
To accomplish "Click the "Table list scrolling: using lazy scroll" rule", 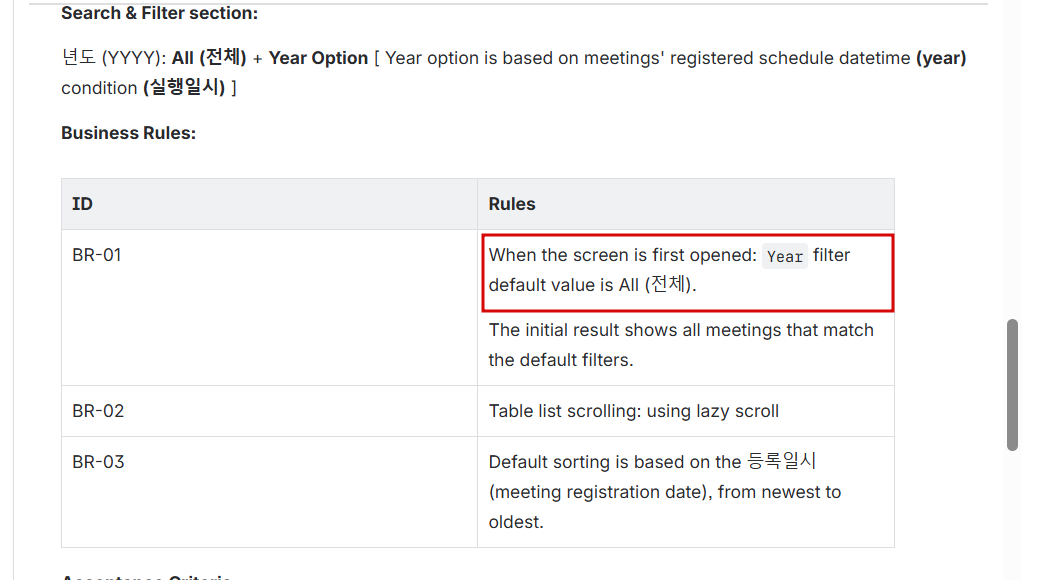I will coord(633,411).
